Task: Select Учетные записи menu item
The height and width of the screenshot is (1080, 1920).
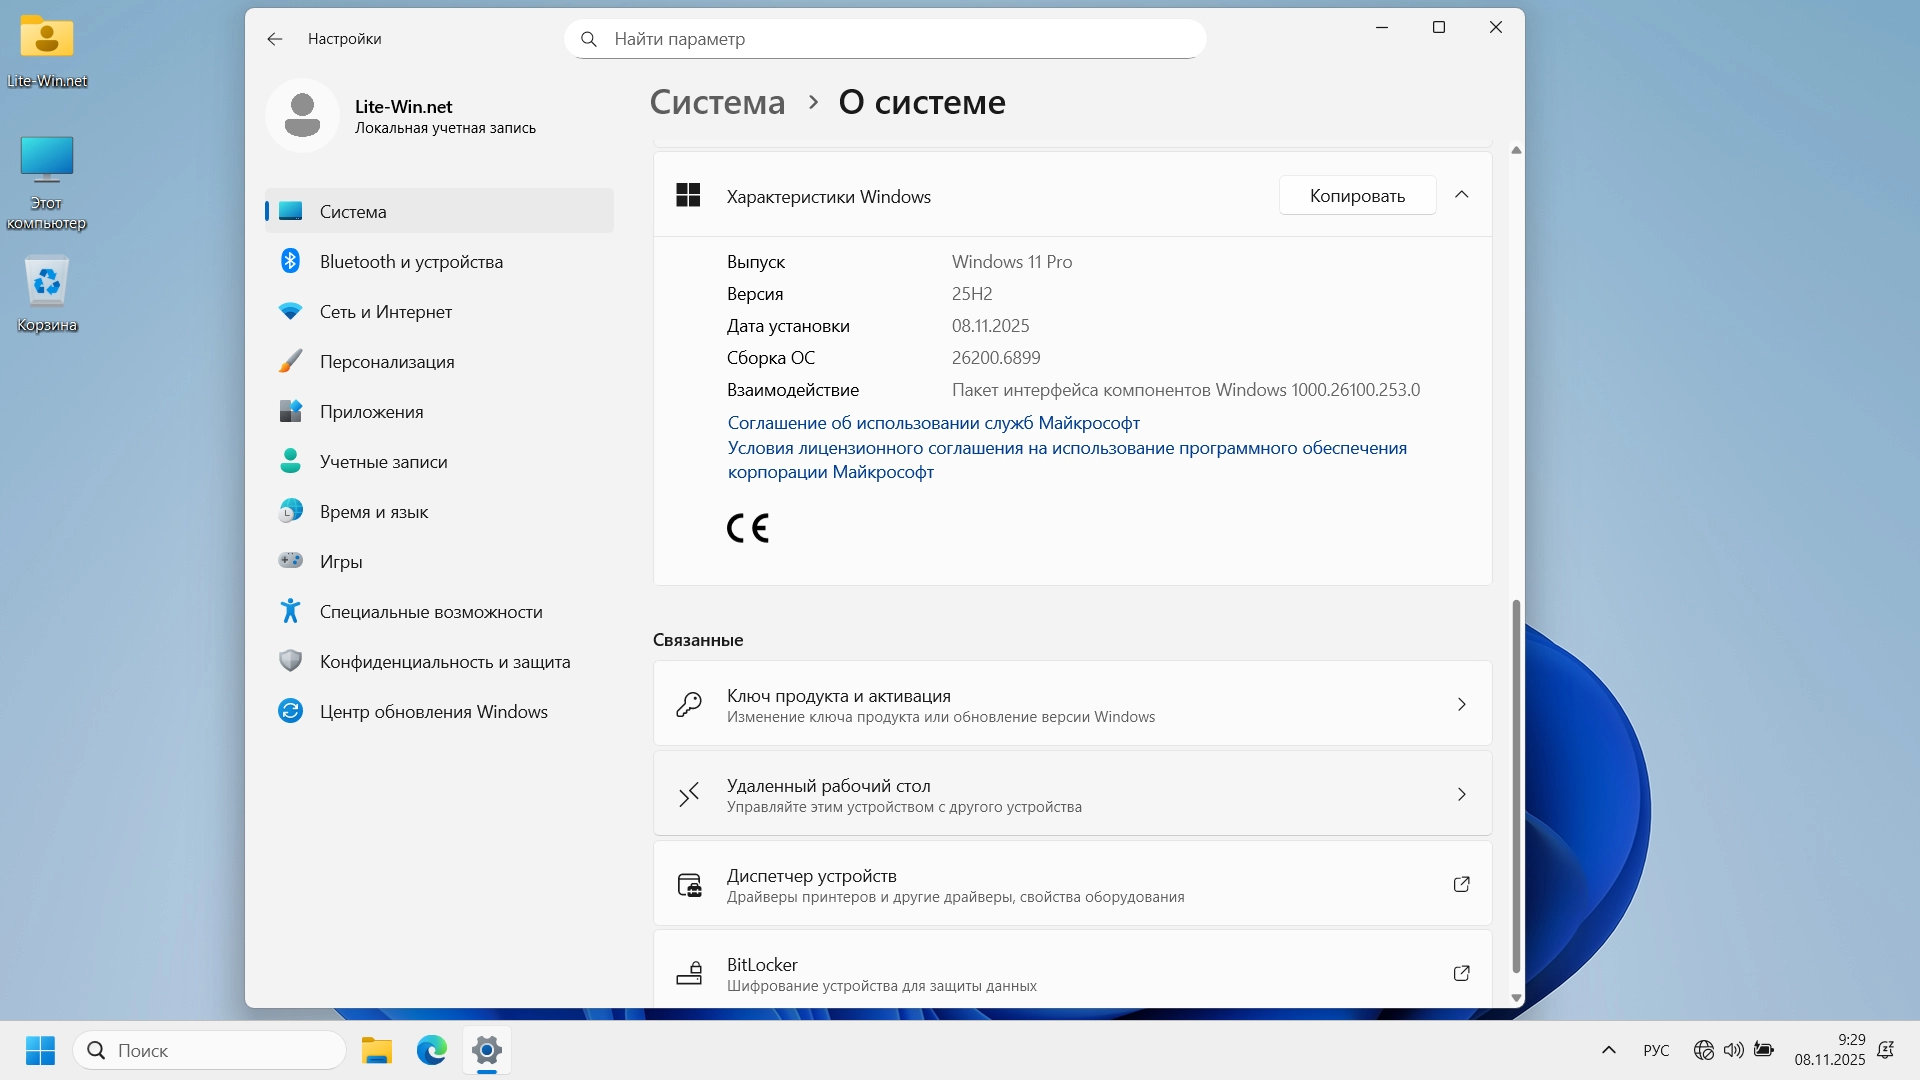Action: coord(383,462)
